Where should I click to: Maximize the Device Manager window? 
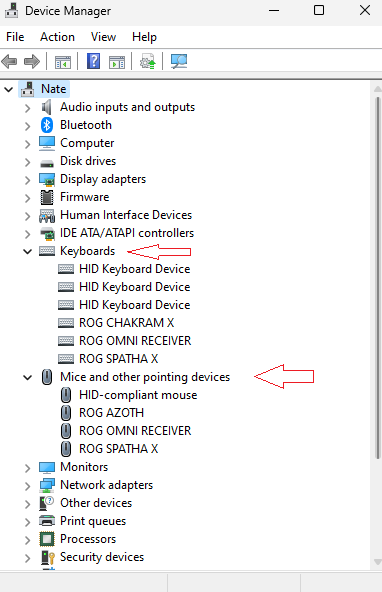[x=319, y=11]
